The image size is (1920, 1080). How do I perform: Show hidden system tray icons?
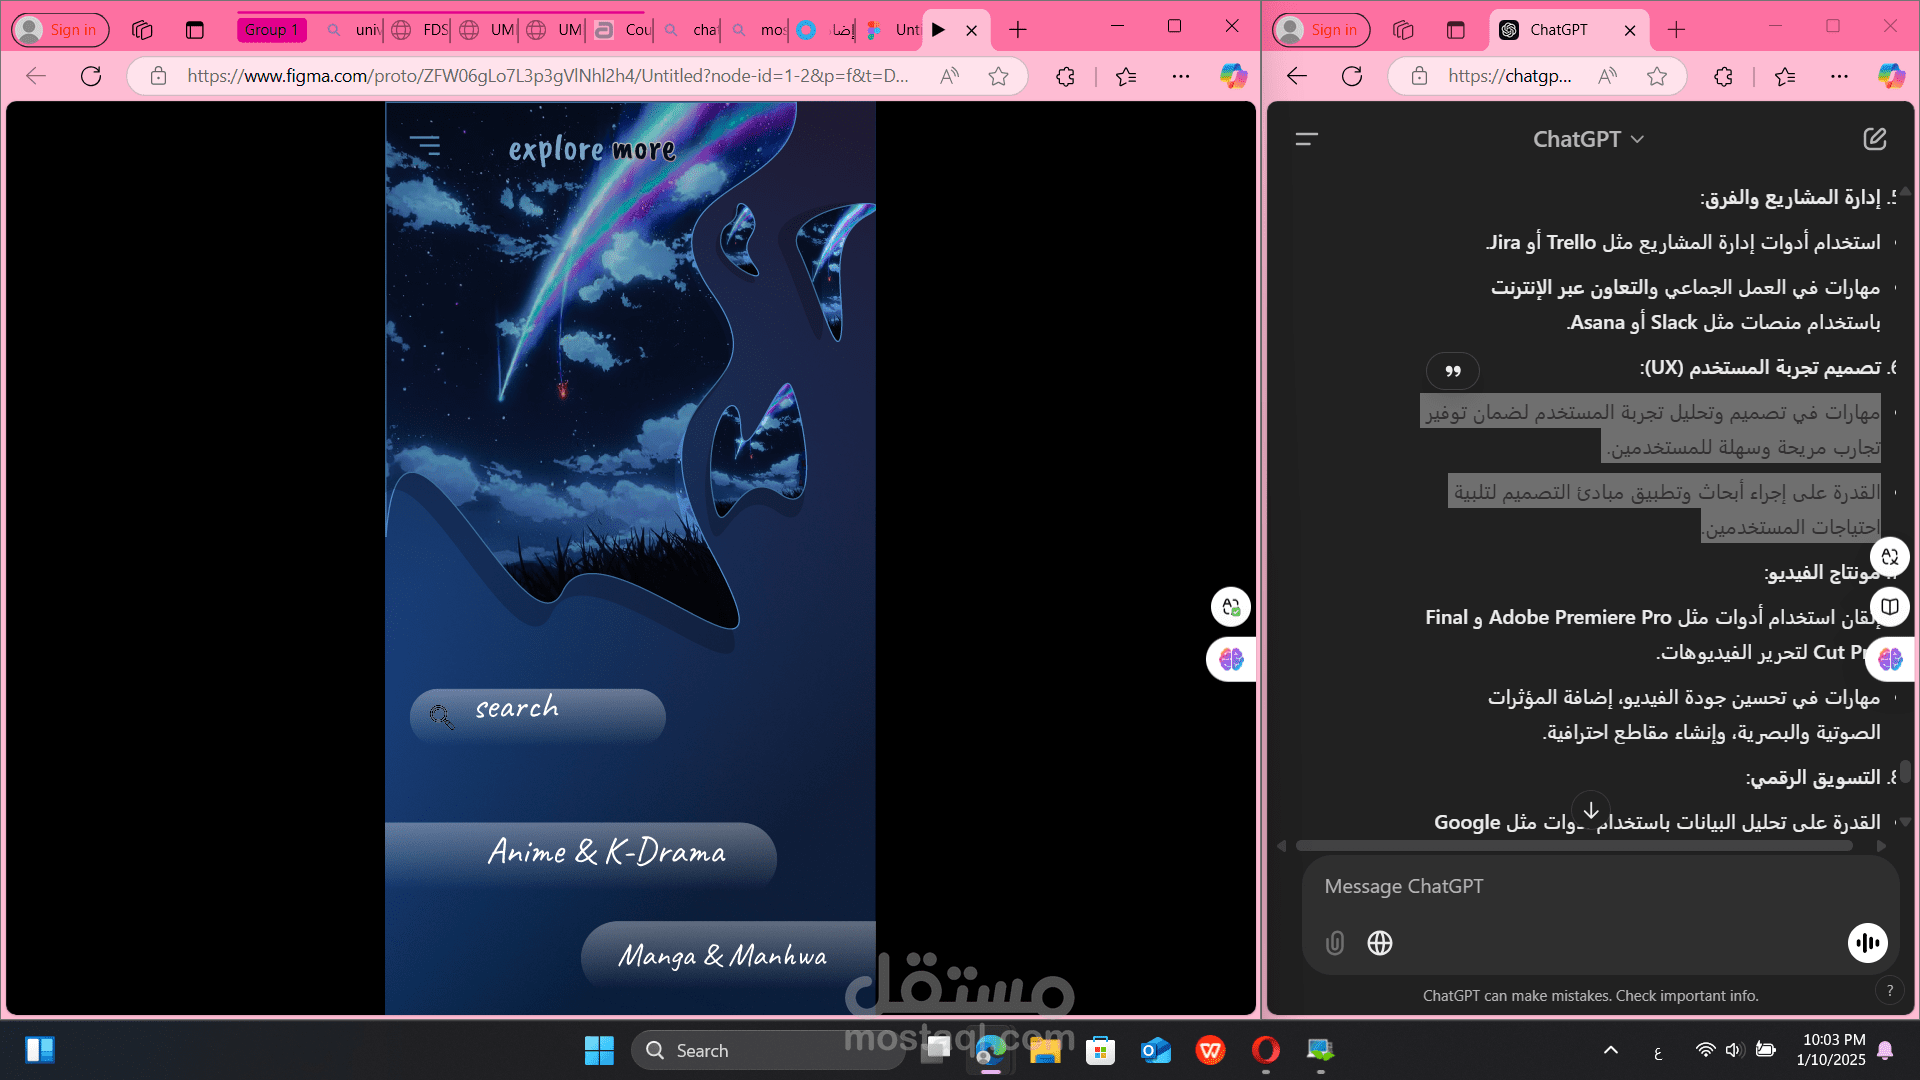coord(1610,1050)
